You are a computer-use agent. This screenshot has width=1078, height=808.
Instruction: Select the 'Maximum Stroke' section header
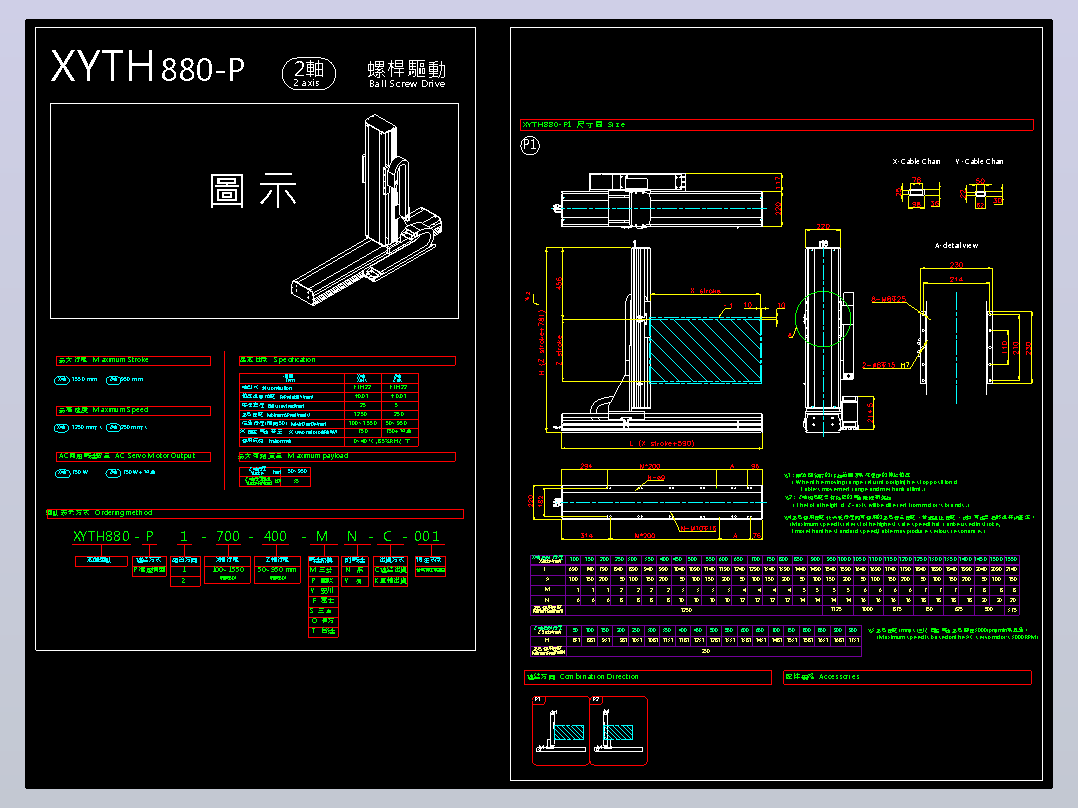(x=133, y=360)
